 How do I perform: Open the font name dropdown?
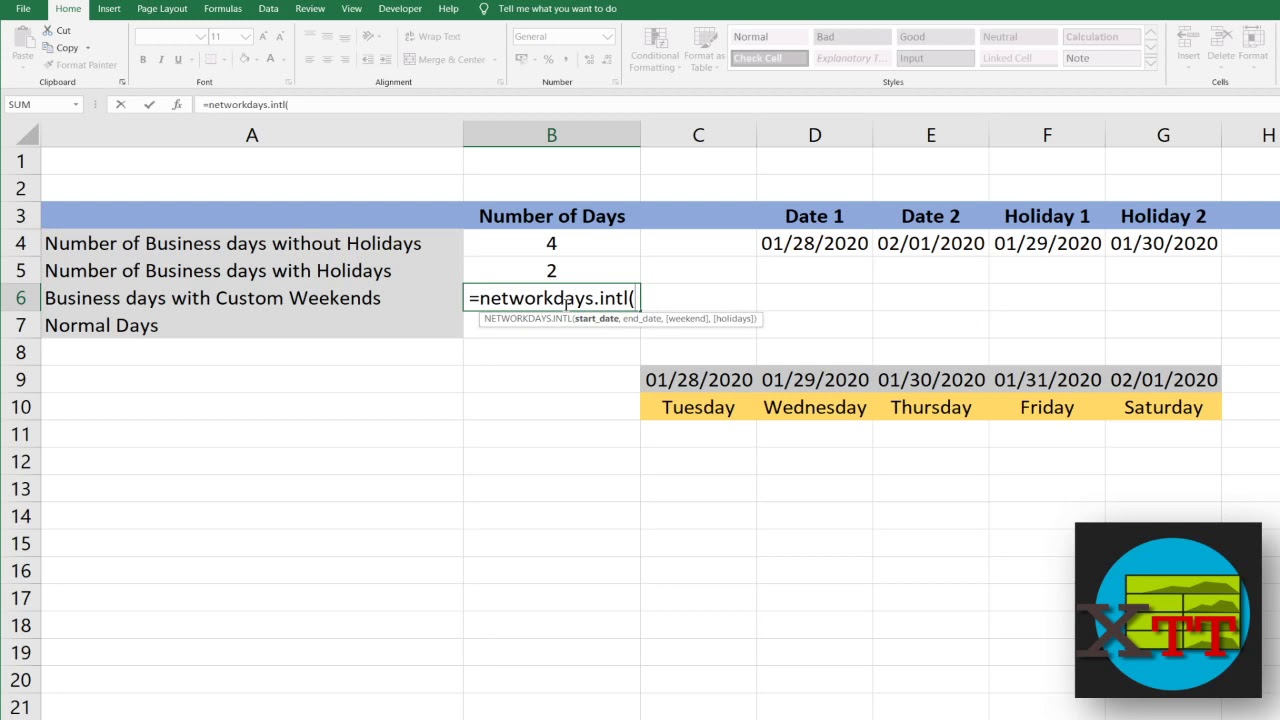(200, 37)
